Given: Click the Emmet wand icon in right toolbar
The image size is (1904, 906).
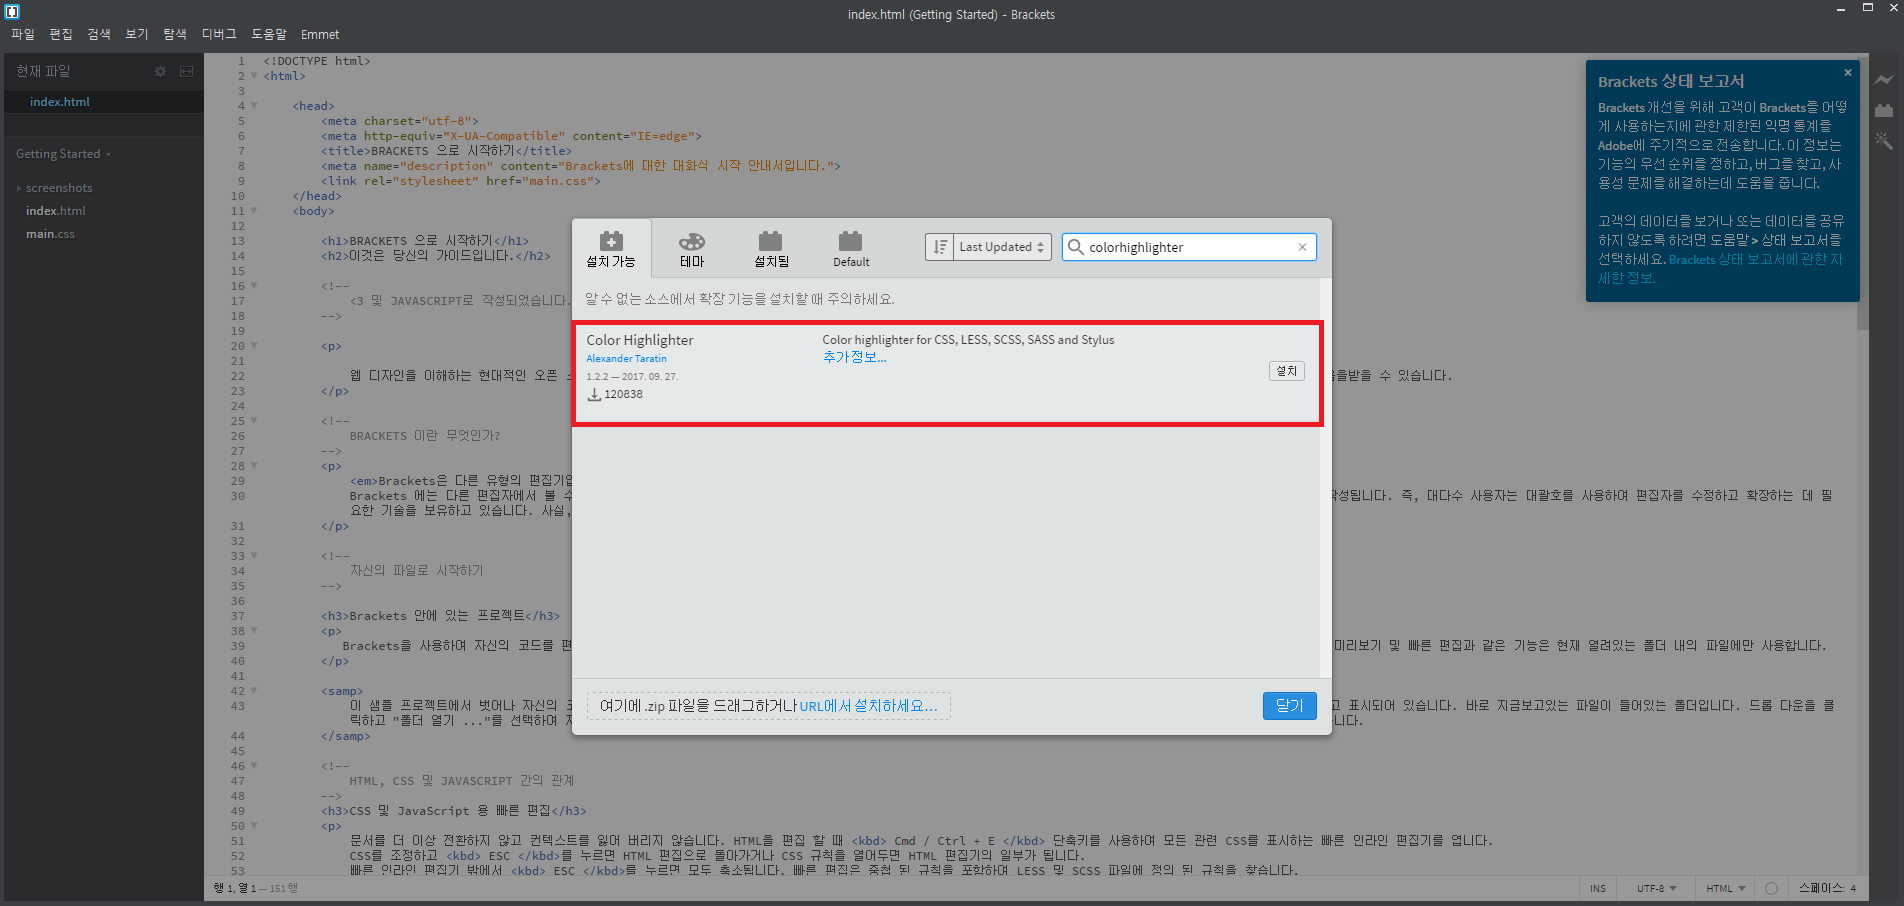Looking at the screenshot, I should 1884,141.
